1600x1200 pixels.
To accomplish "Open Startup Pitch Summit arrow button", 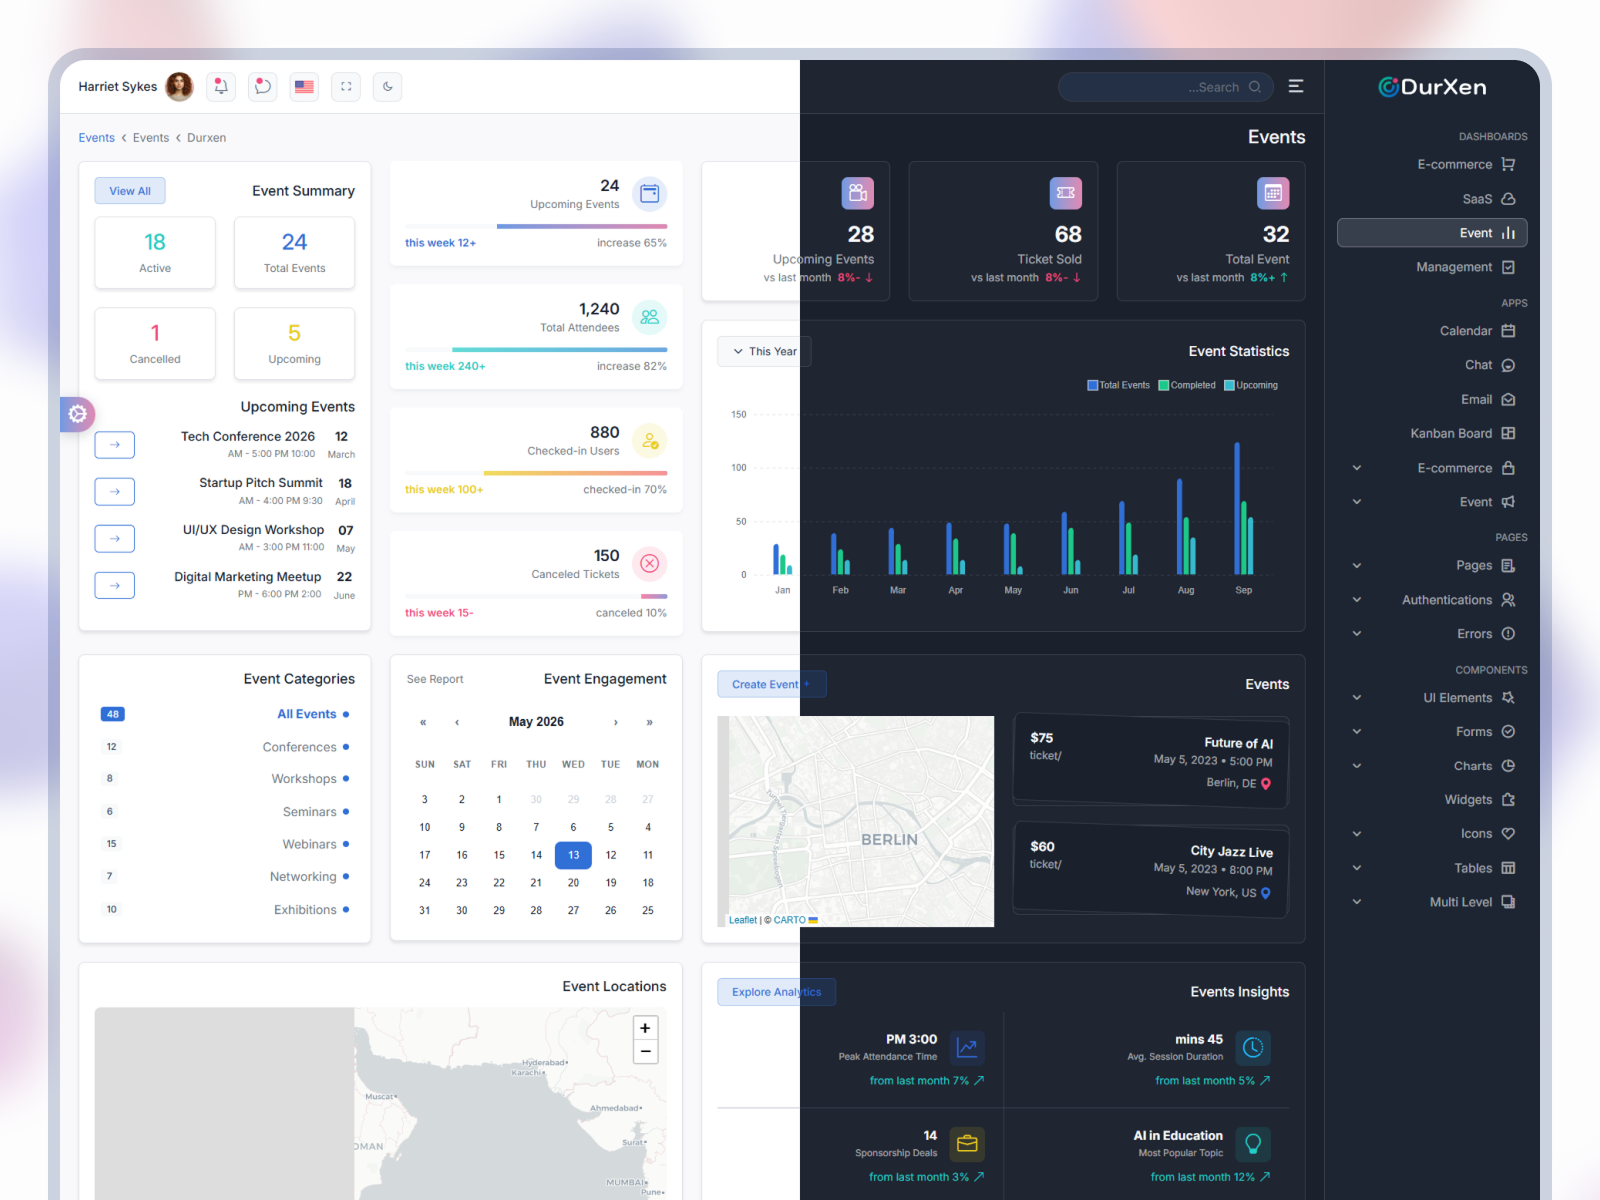I will click(x=115, y=492).
